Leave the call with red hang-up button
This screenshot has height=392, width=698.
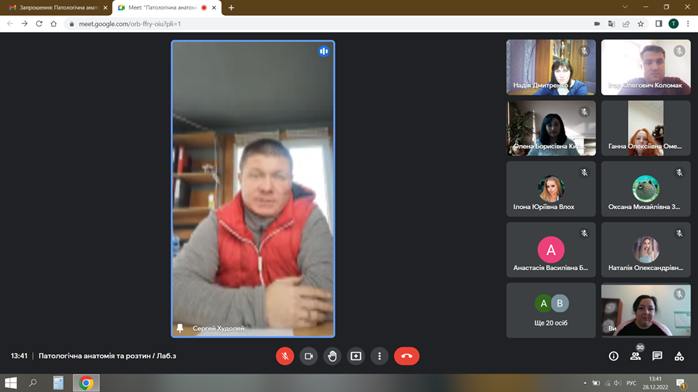click(406, 356)
